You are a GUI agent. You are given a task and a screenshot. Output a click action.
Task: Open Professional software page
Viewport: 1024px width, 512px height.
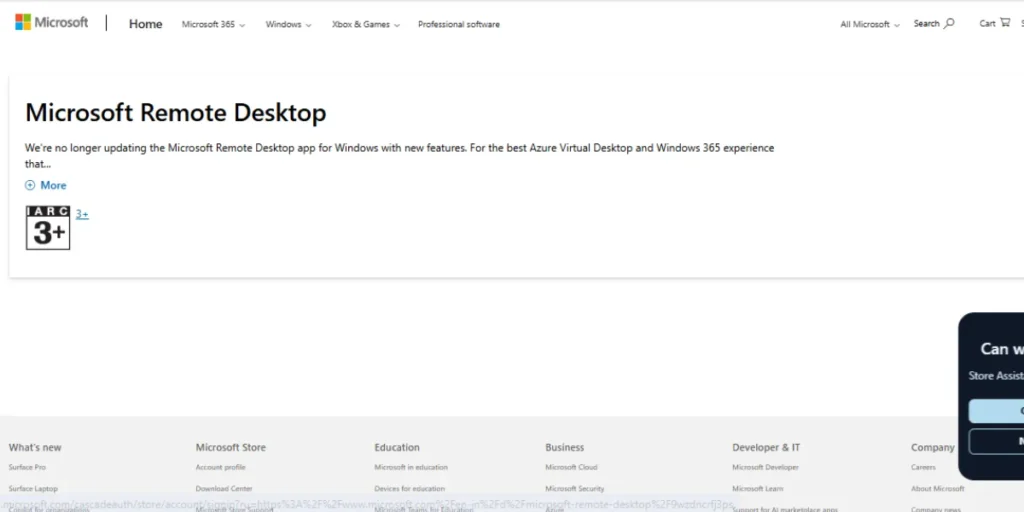(x=458, y=24)
